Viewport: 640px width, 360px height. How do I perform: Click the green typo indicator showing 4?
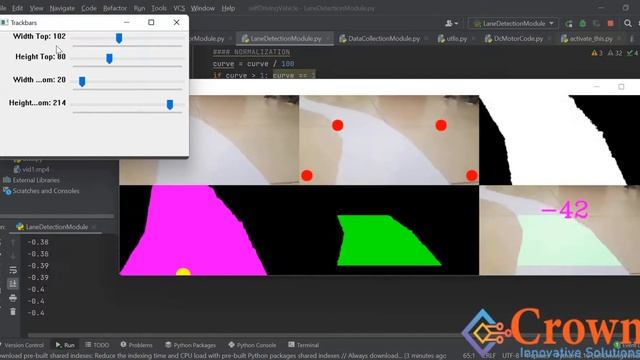pos(633,53)
